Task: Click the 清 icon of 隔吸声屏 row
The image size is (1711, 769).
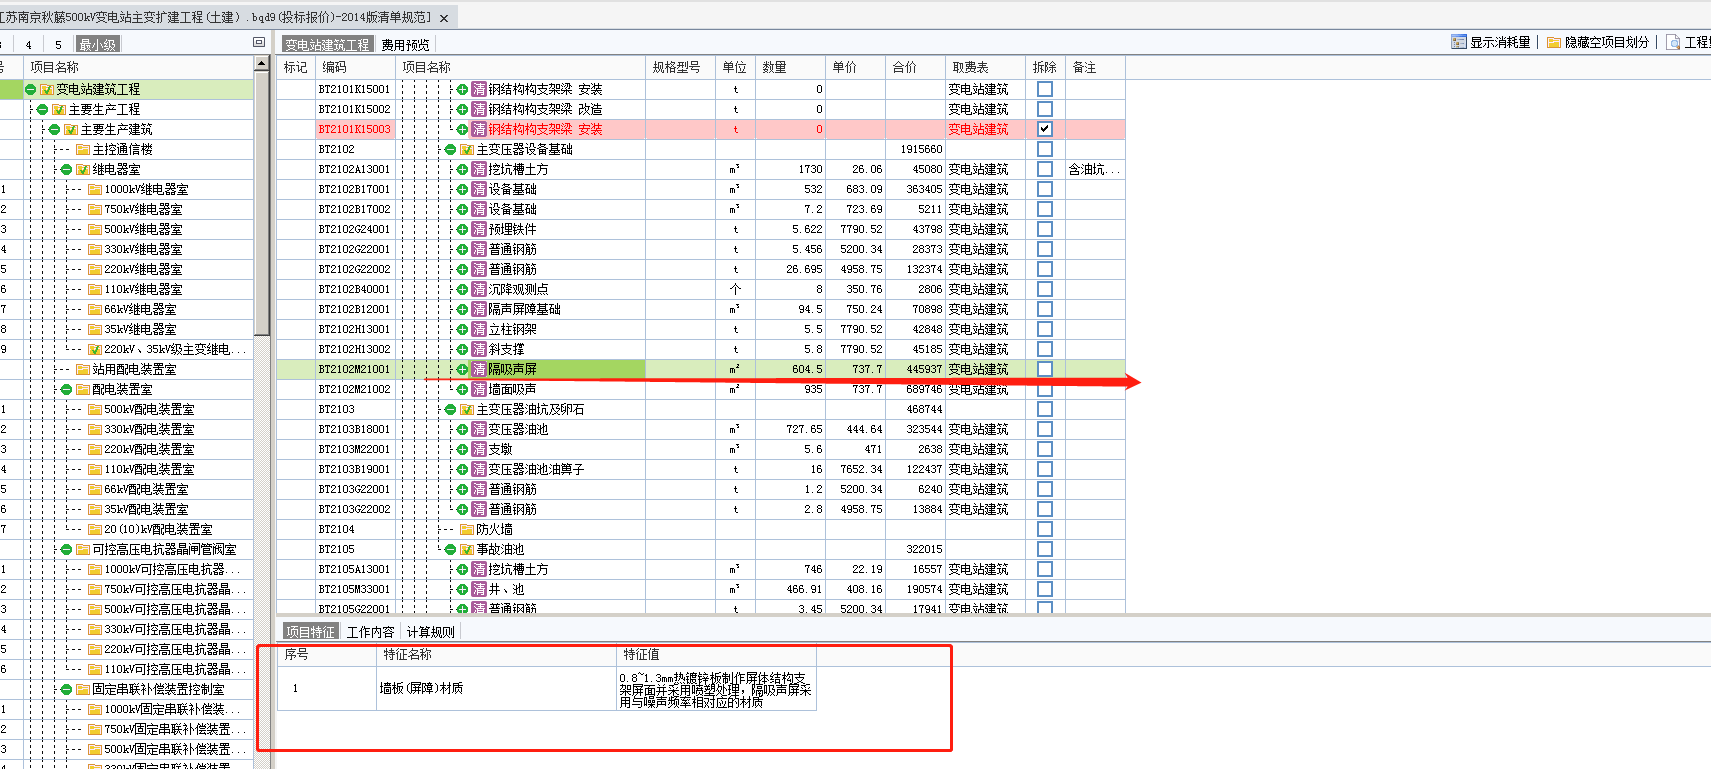Action: [x=479, y=369]
